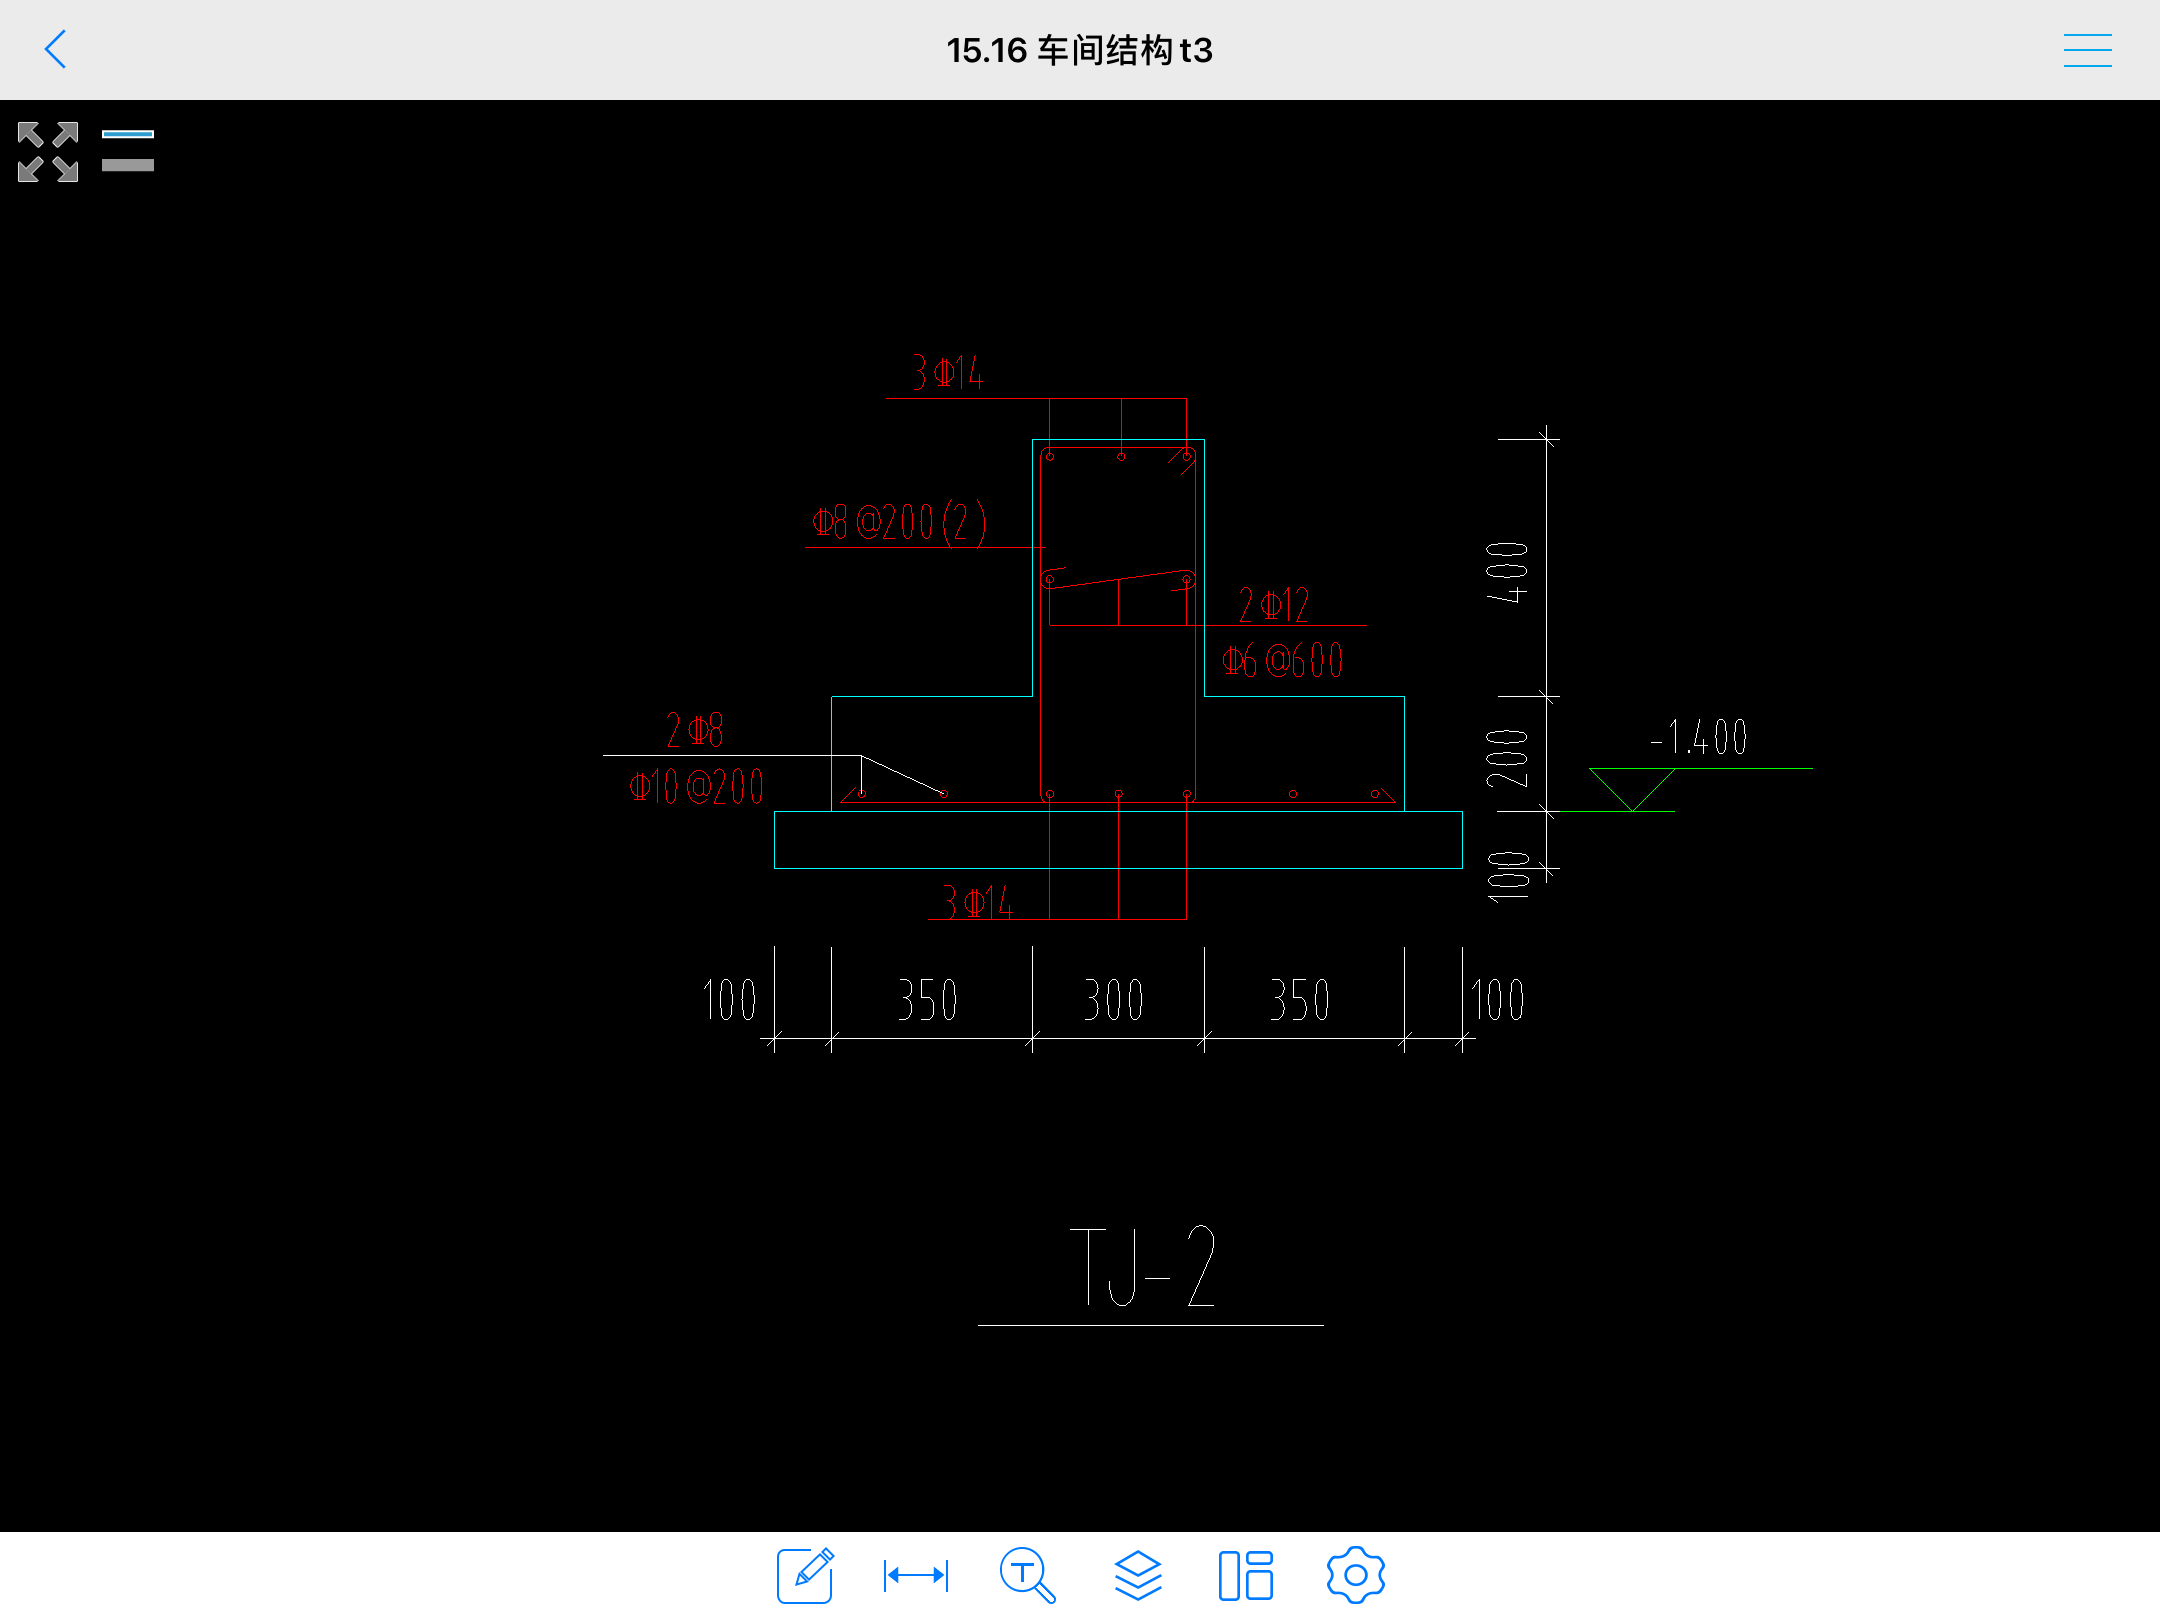Select the -1.400 elevation label
This screenshot has height=1620, width=2160.
click(x=1699, y=738)
